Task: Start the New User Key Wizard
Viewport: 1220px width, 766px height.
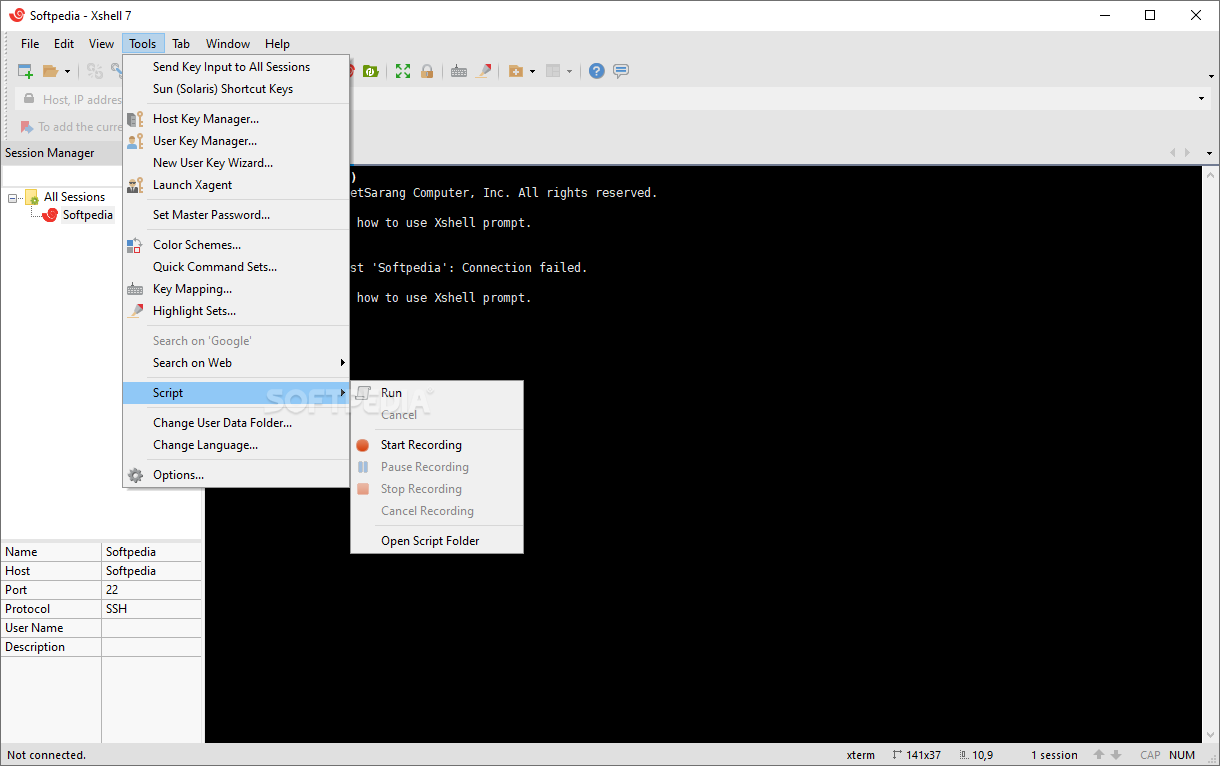Action: coord(236,163)
